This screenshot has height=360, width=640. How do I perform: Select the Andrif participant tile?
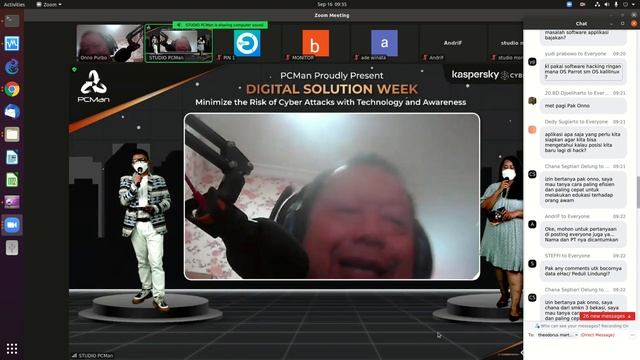(453, 43)
